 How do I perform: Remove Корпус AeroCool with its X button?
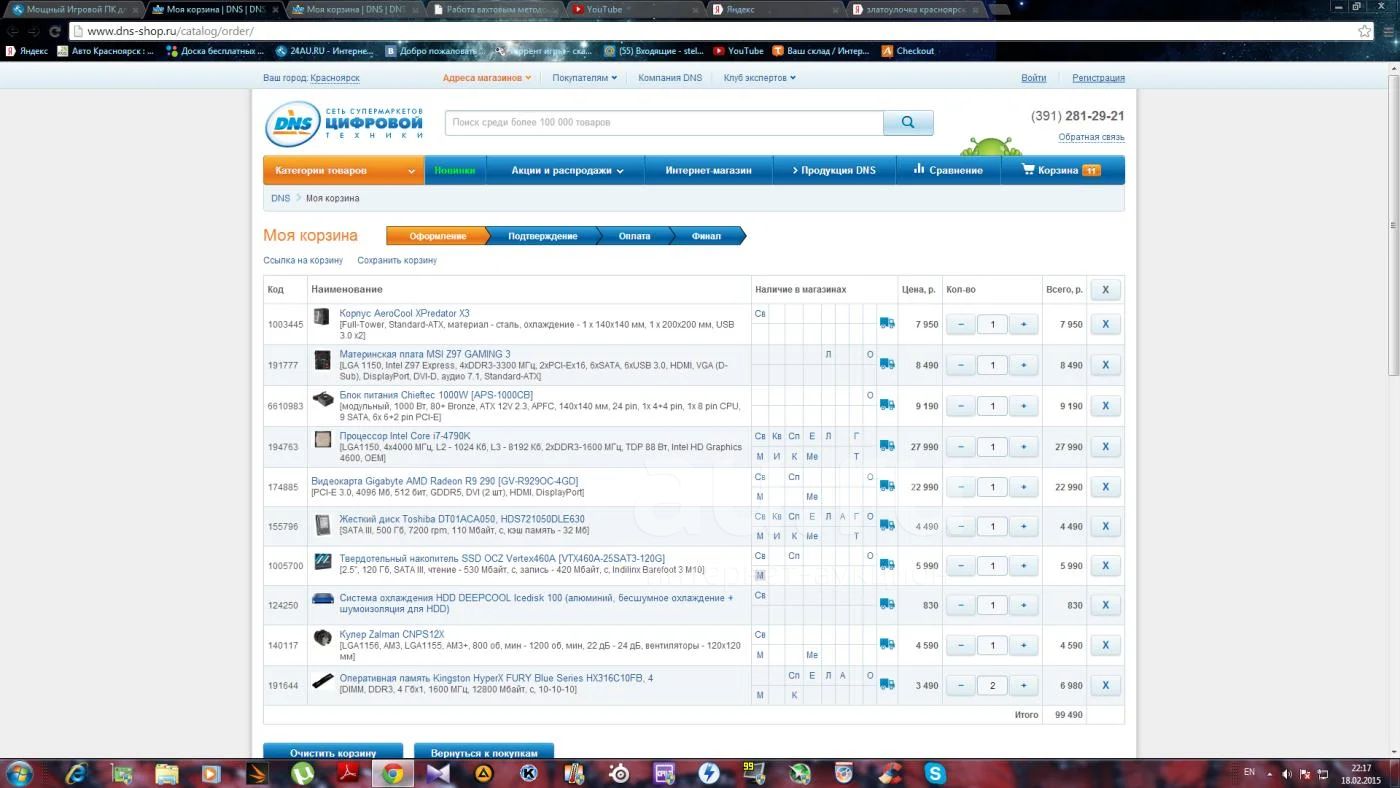pos(1105,324)
